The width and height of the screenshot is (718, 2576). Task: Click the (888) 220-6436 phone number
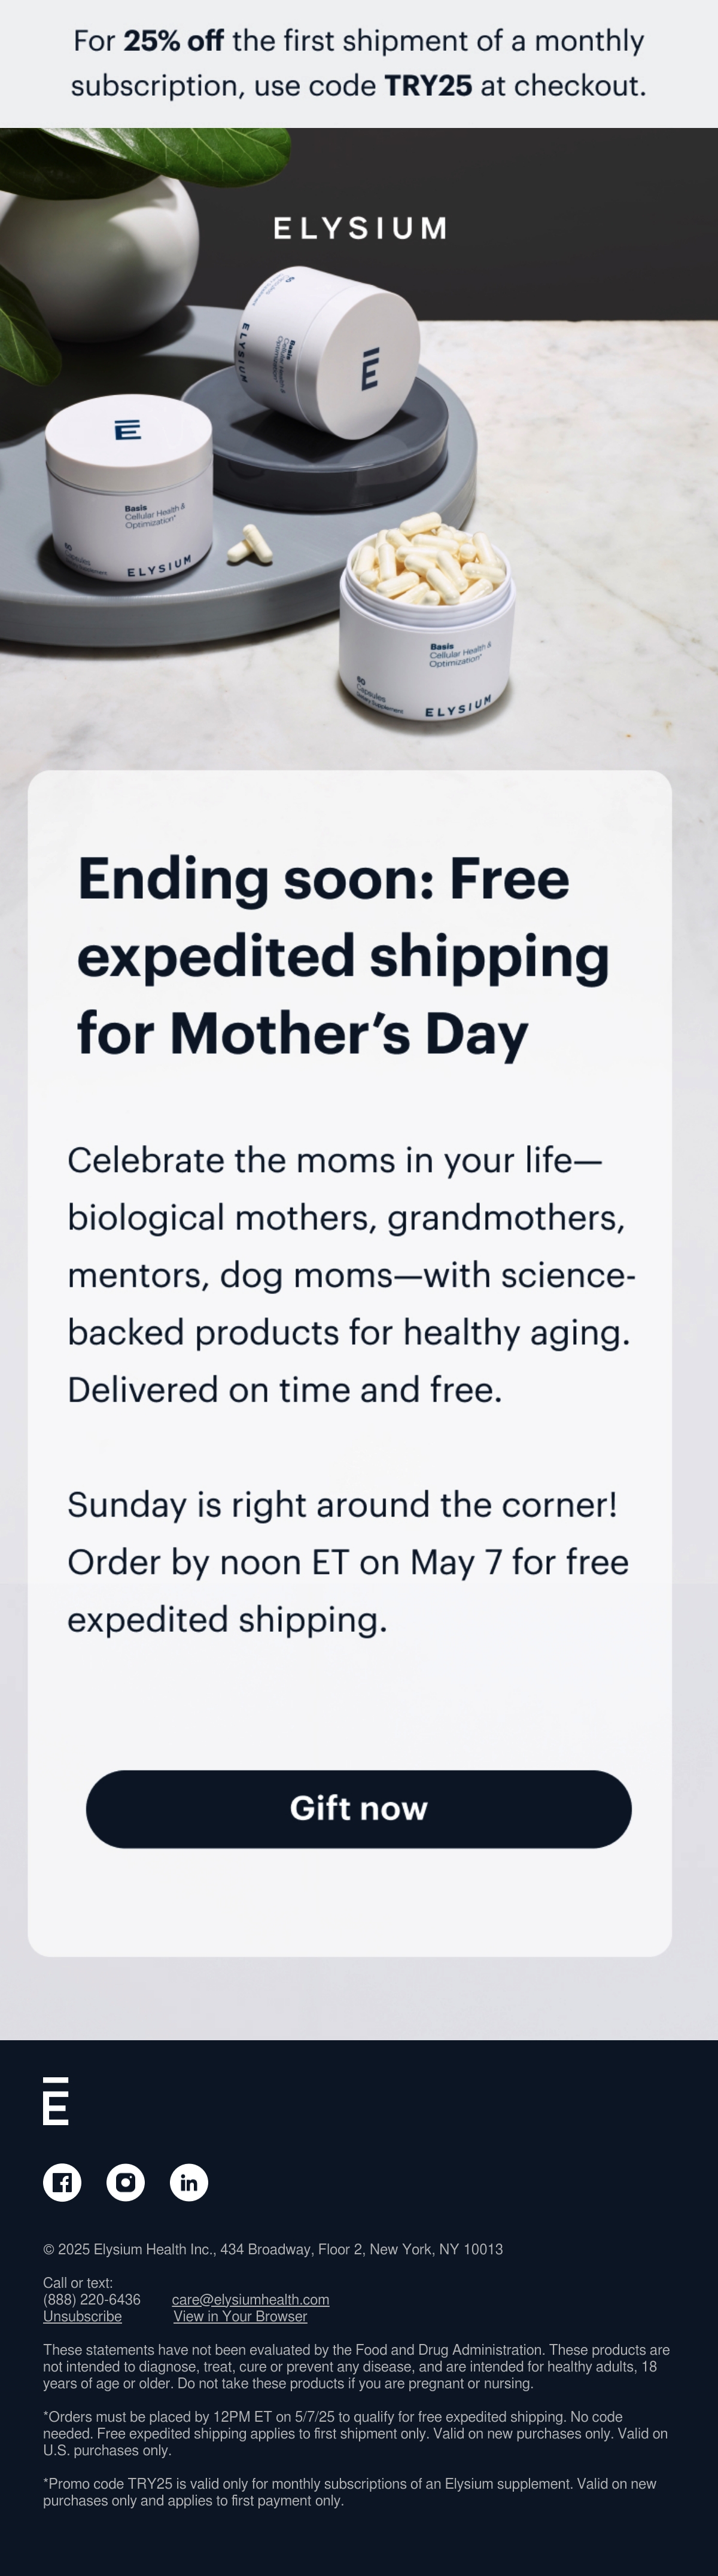pos(92,2299)
